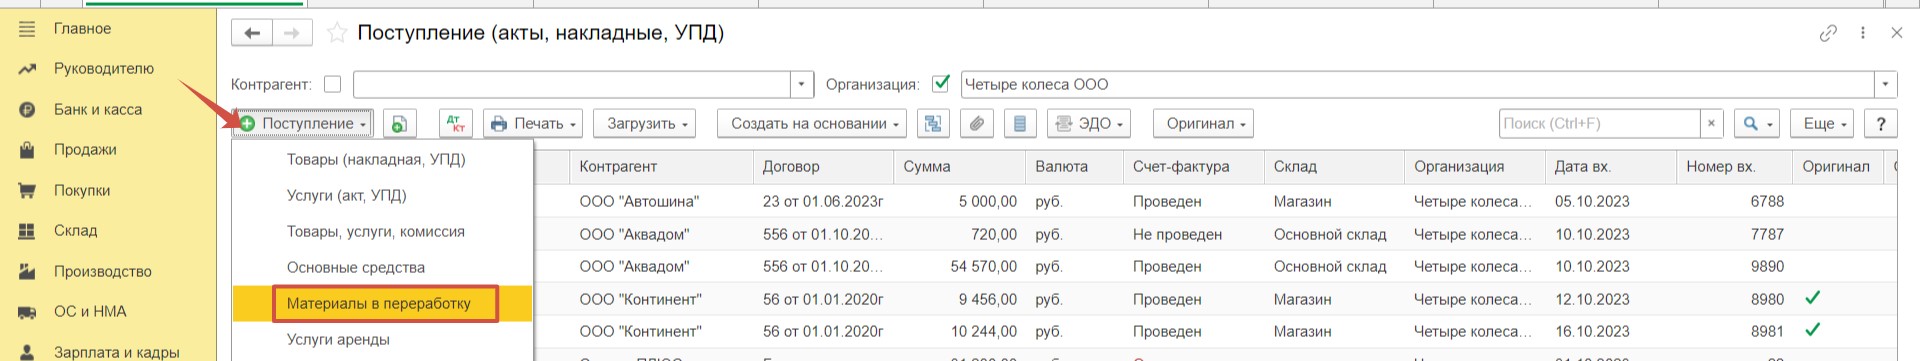Open the attached files paperclip icon
This screenshot has height=361, width=1920.
(977, 124)
